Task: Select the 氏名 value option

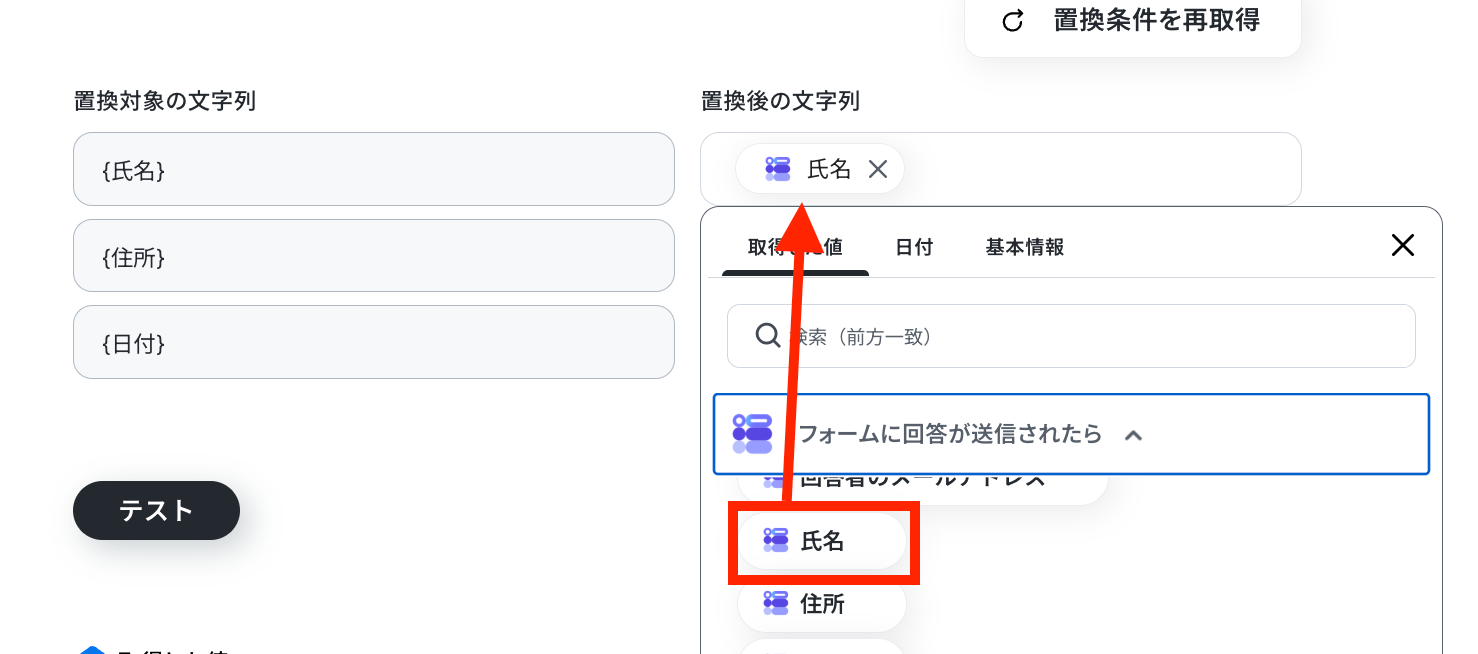Action: [822, 541]
